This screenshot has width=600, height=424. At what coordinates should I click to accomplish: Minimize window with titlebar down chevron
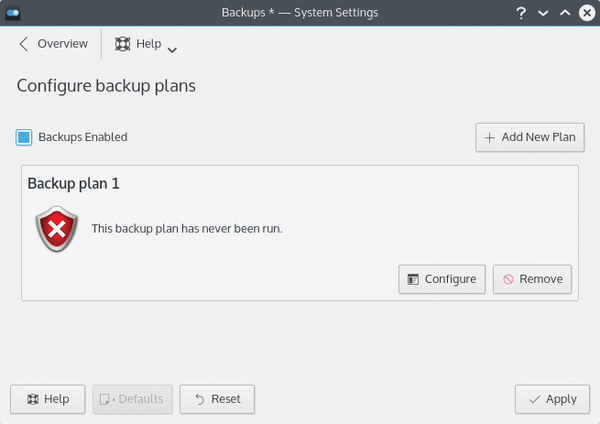(543, 13)
